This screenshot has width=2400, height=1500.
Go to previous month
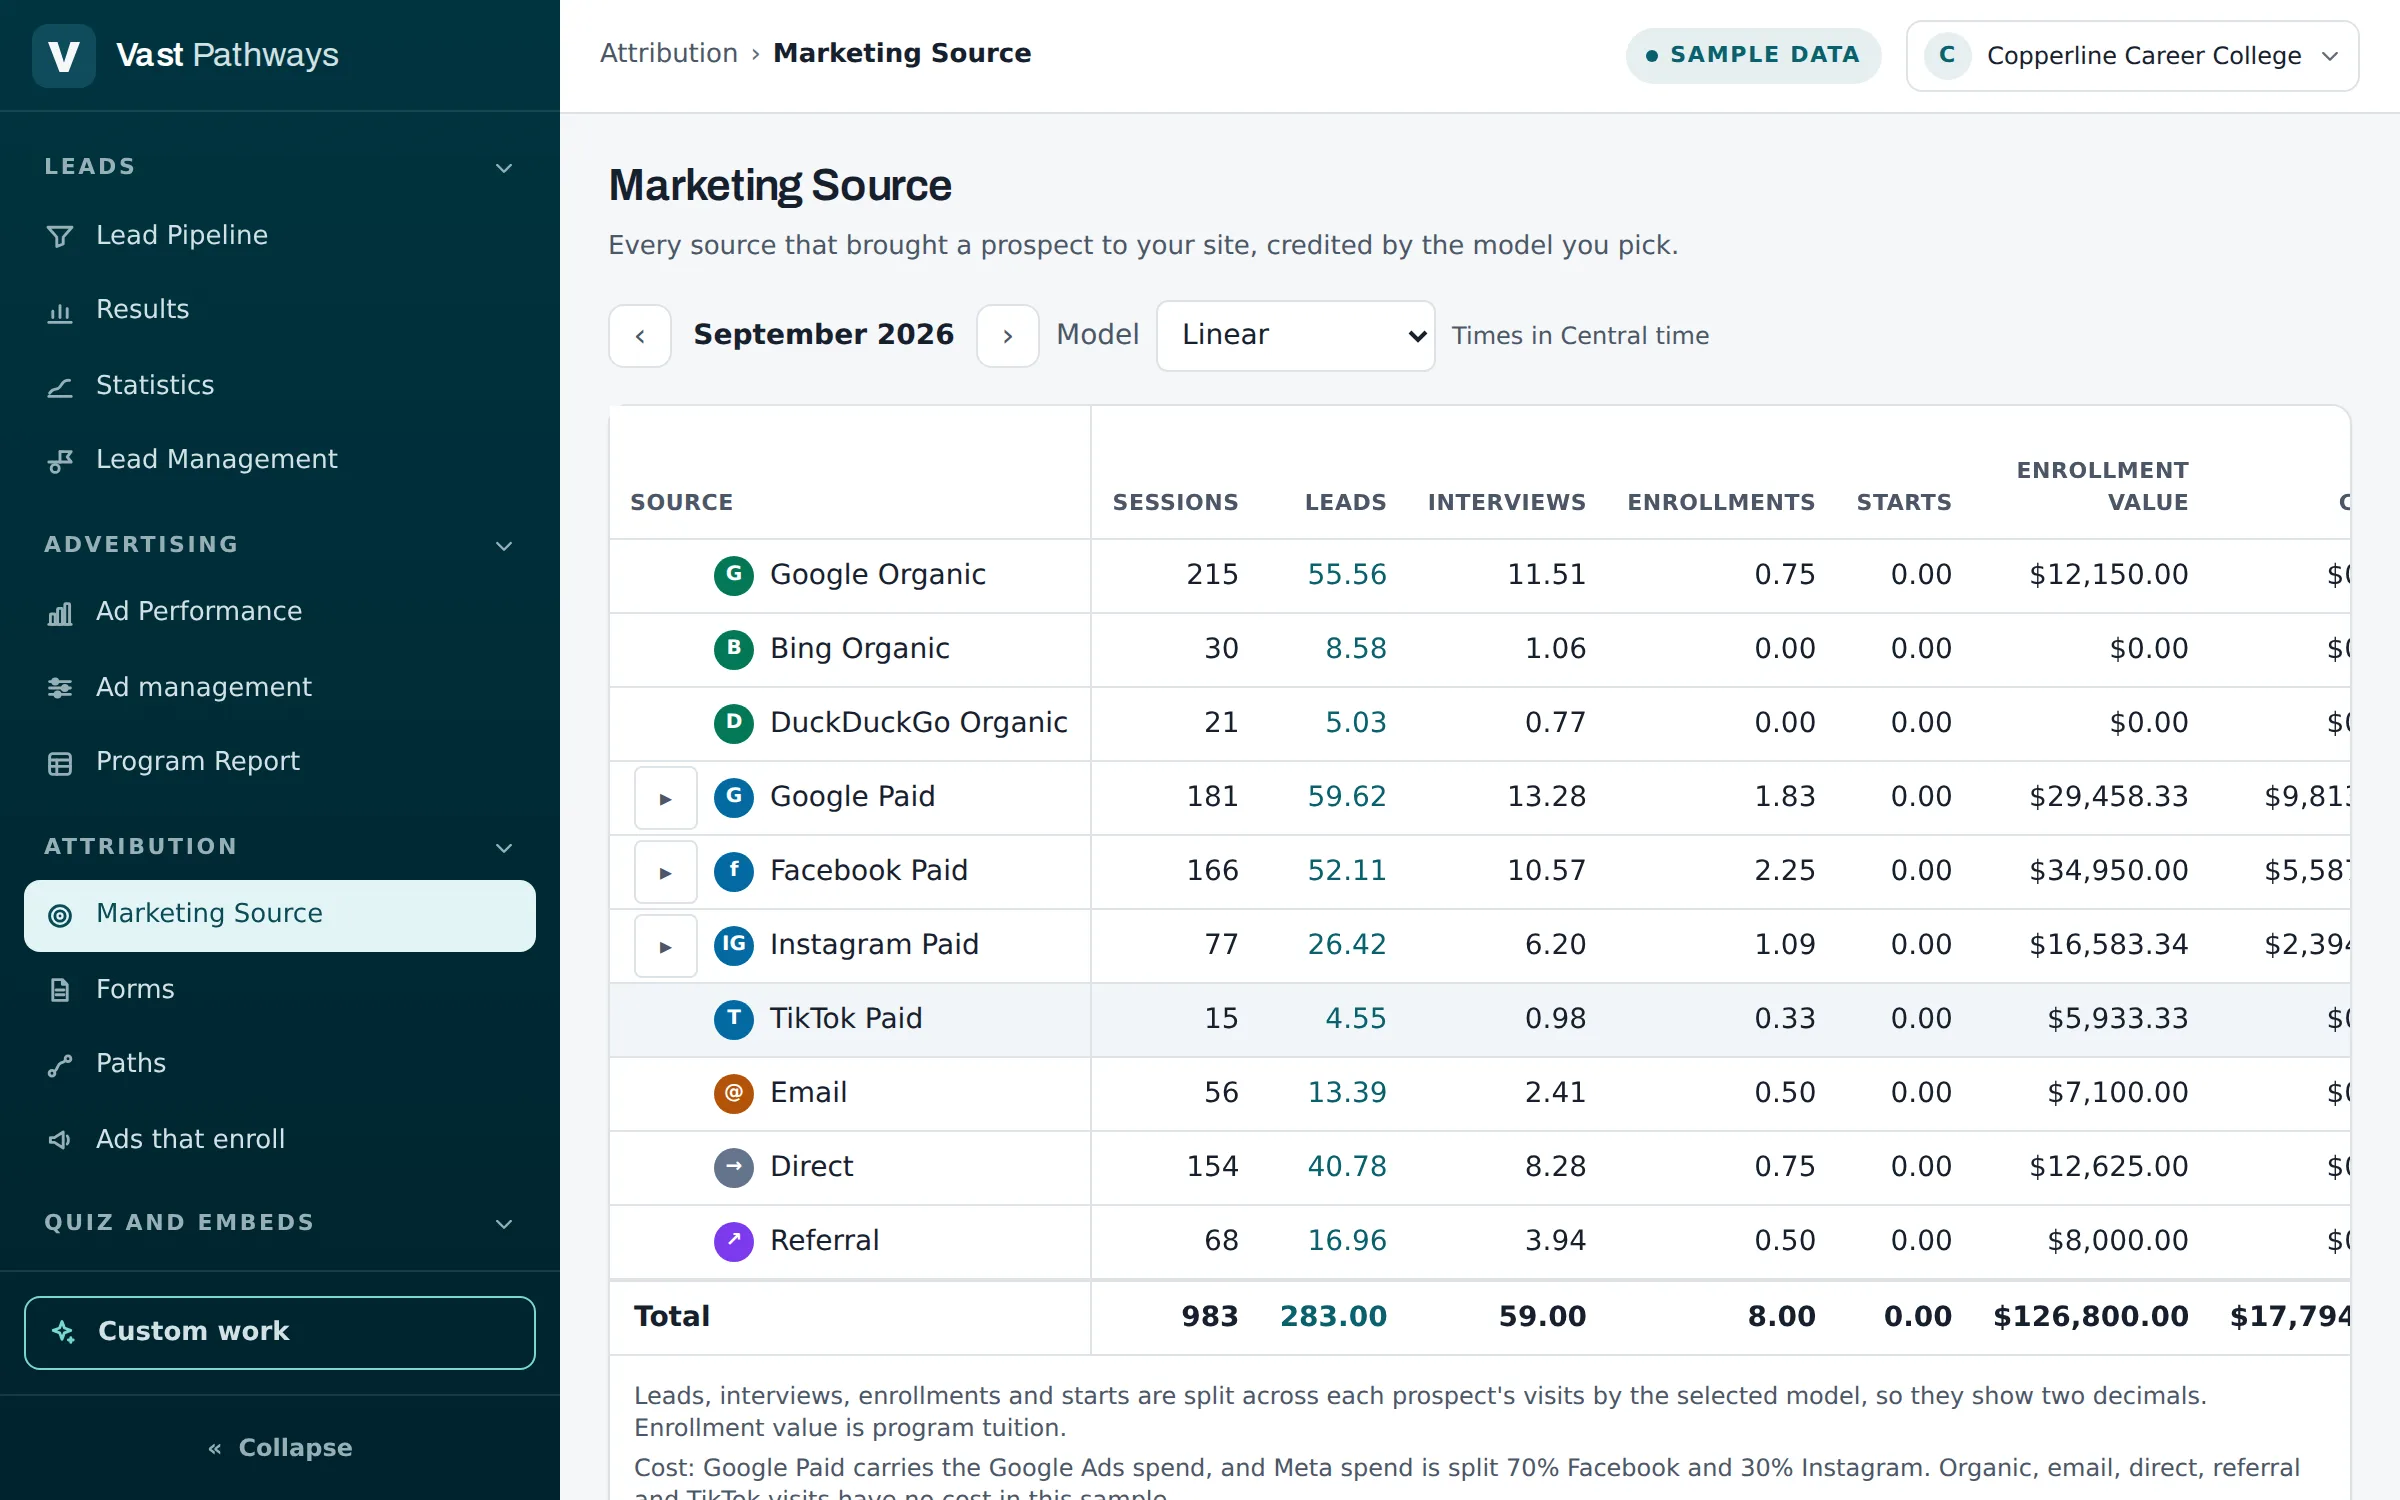click(x=640, y=336)
